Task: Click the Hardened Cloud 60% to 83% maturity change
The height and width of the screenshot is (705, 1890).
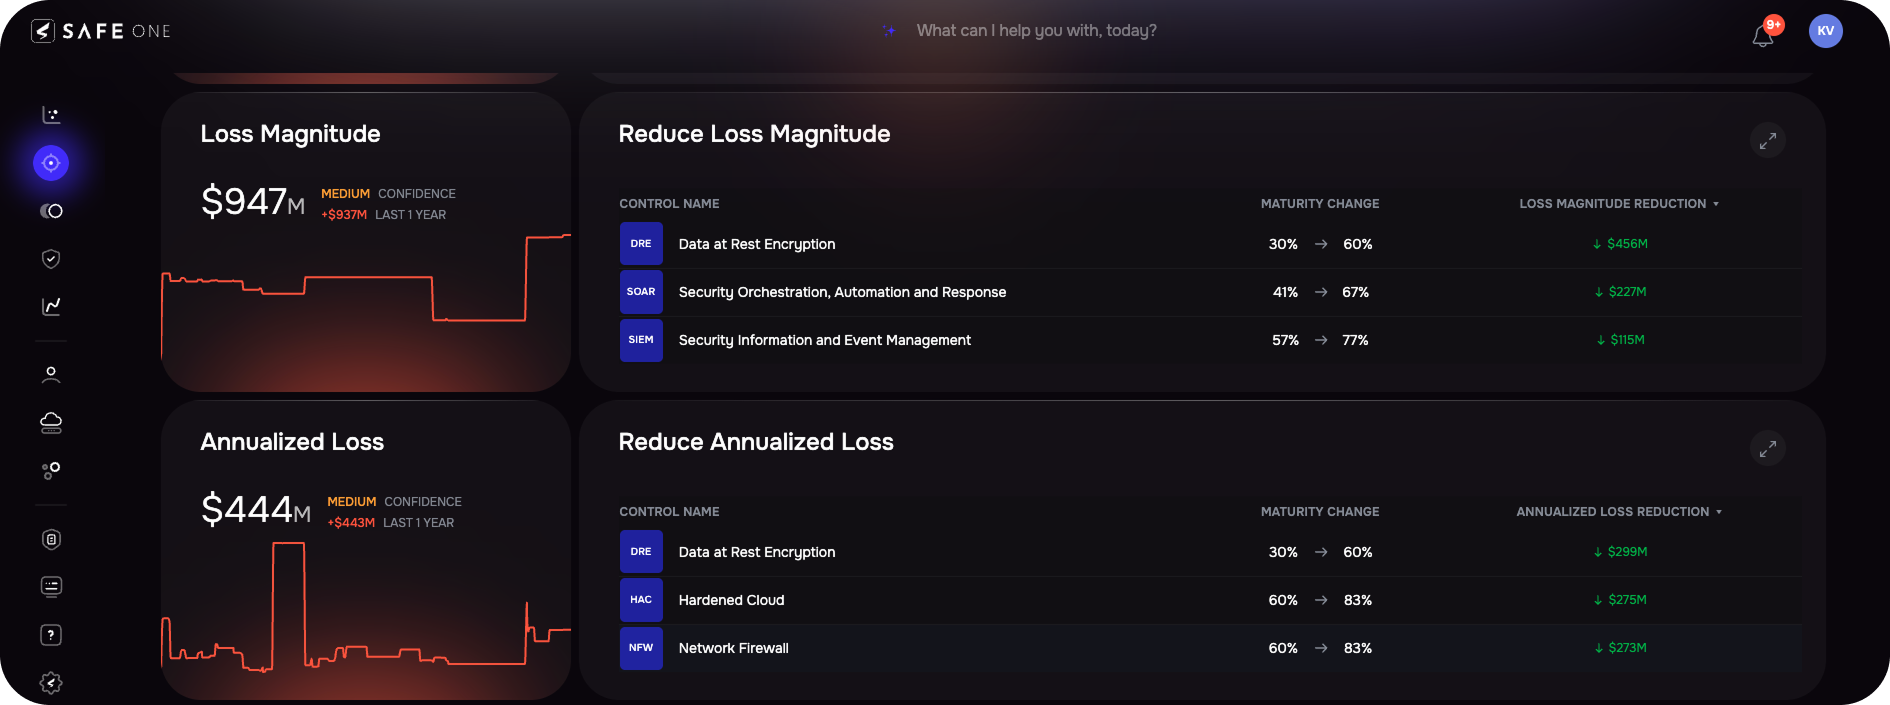Action: pos(1321,600)
